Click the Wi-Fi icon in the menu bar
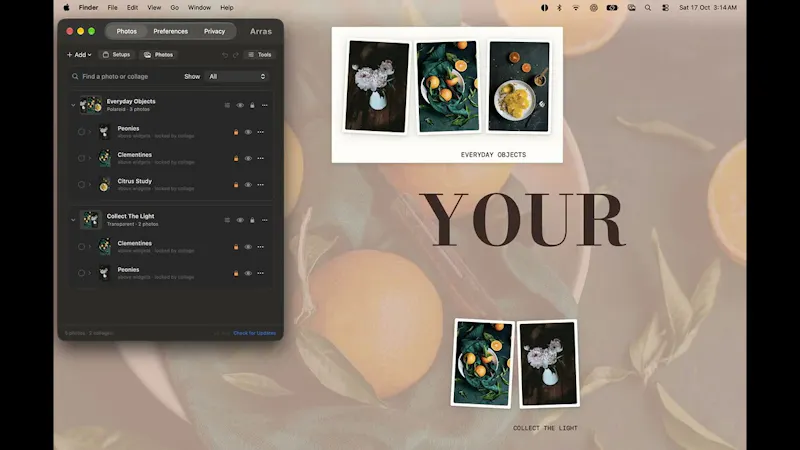 576,8
